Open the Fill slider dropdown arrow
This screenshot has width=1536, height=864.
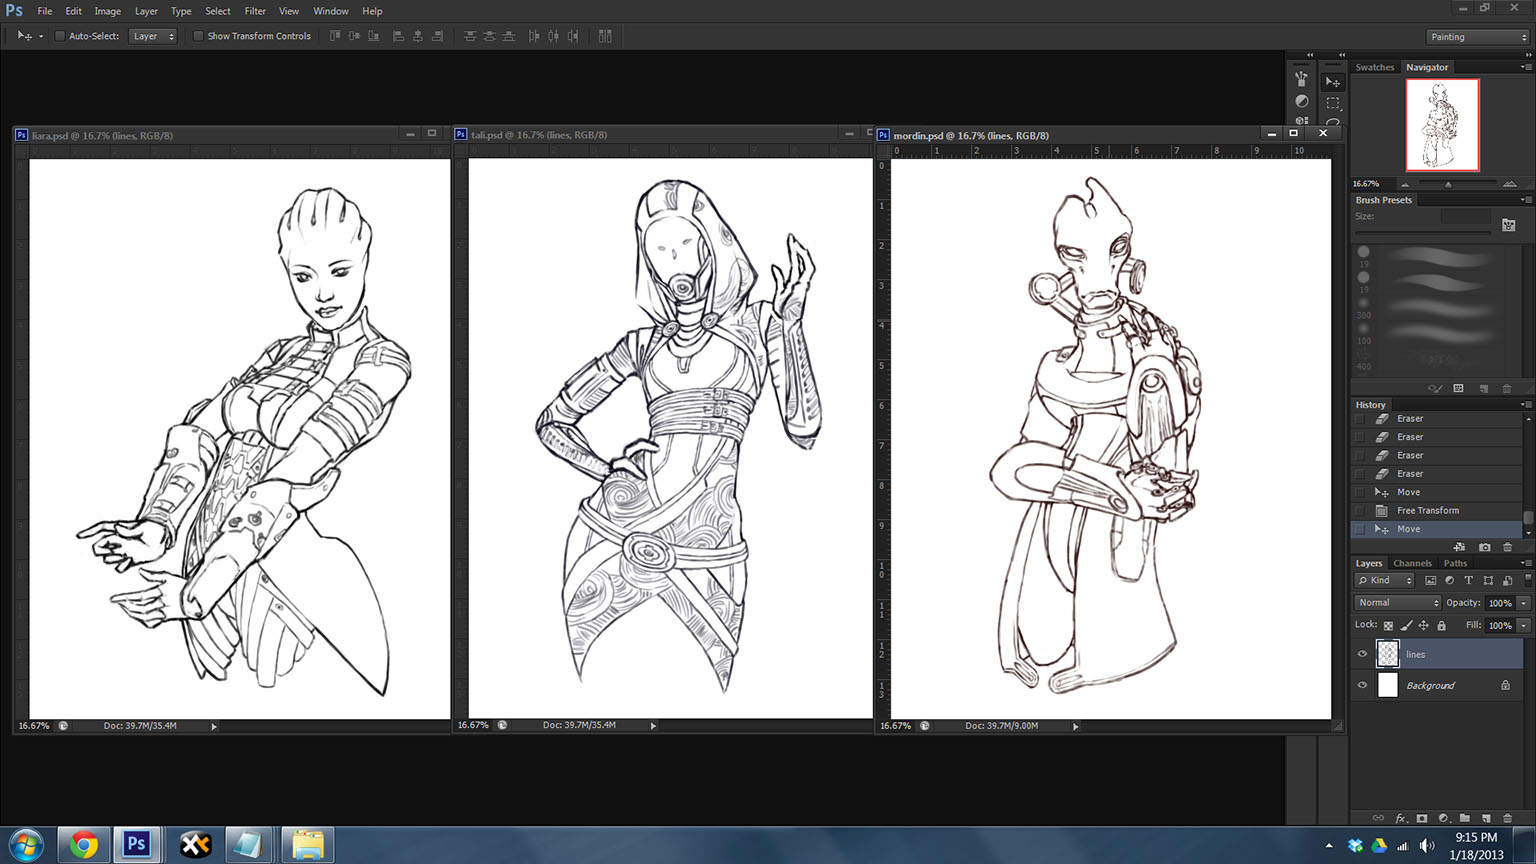point(1524,626)
